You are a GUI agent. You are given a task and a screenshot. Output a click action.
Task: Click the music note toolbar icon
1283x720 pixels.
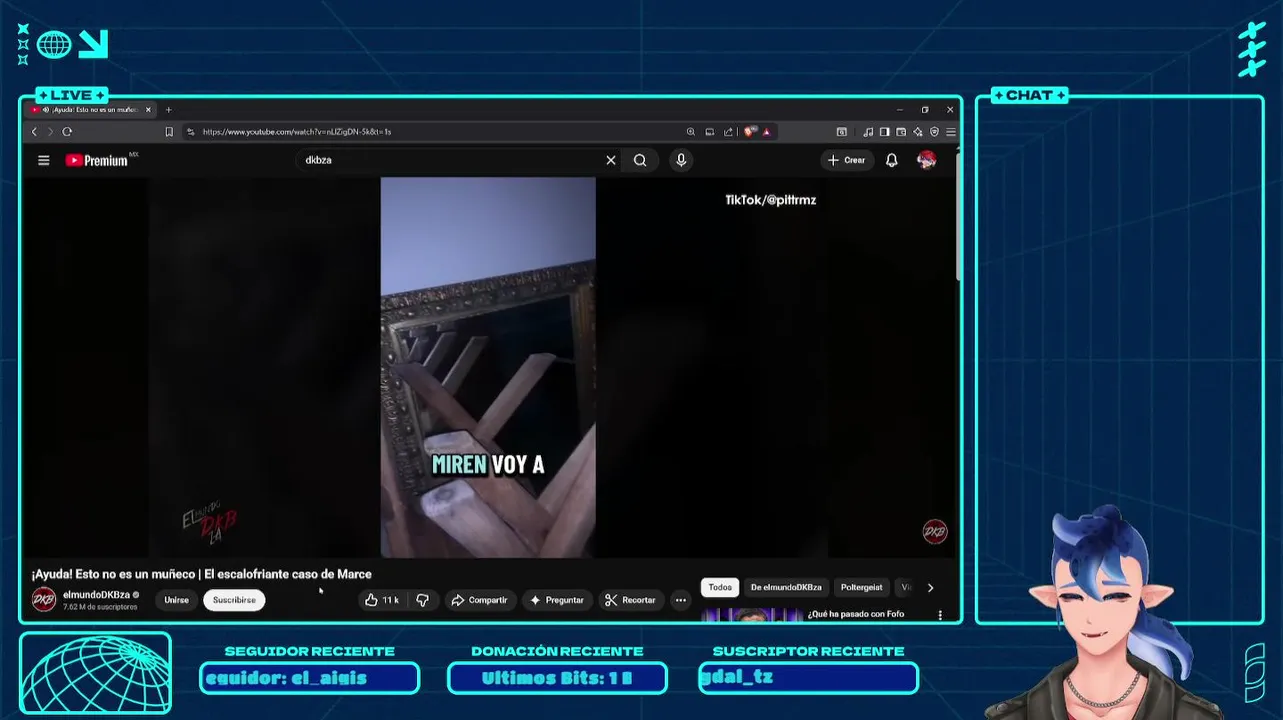click(868, 132)
